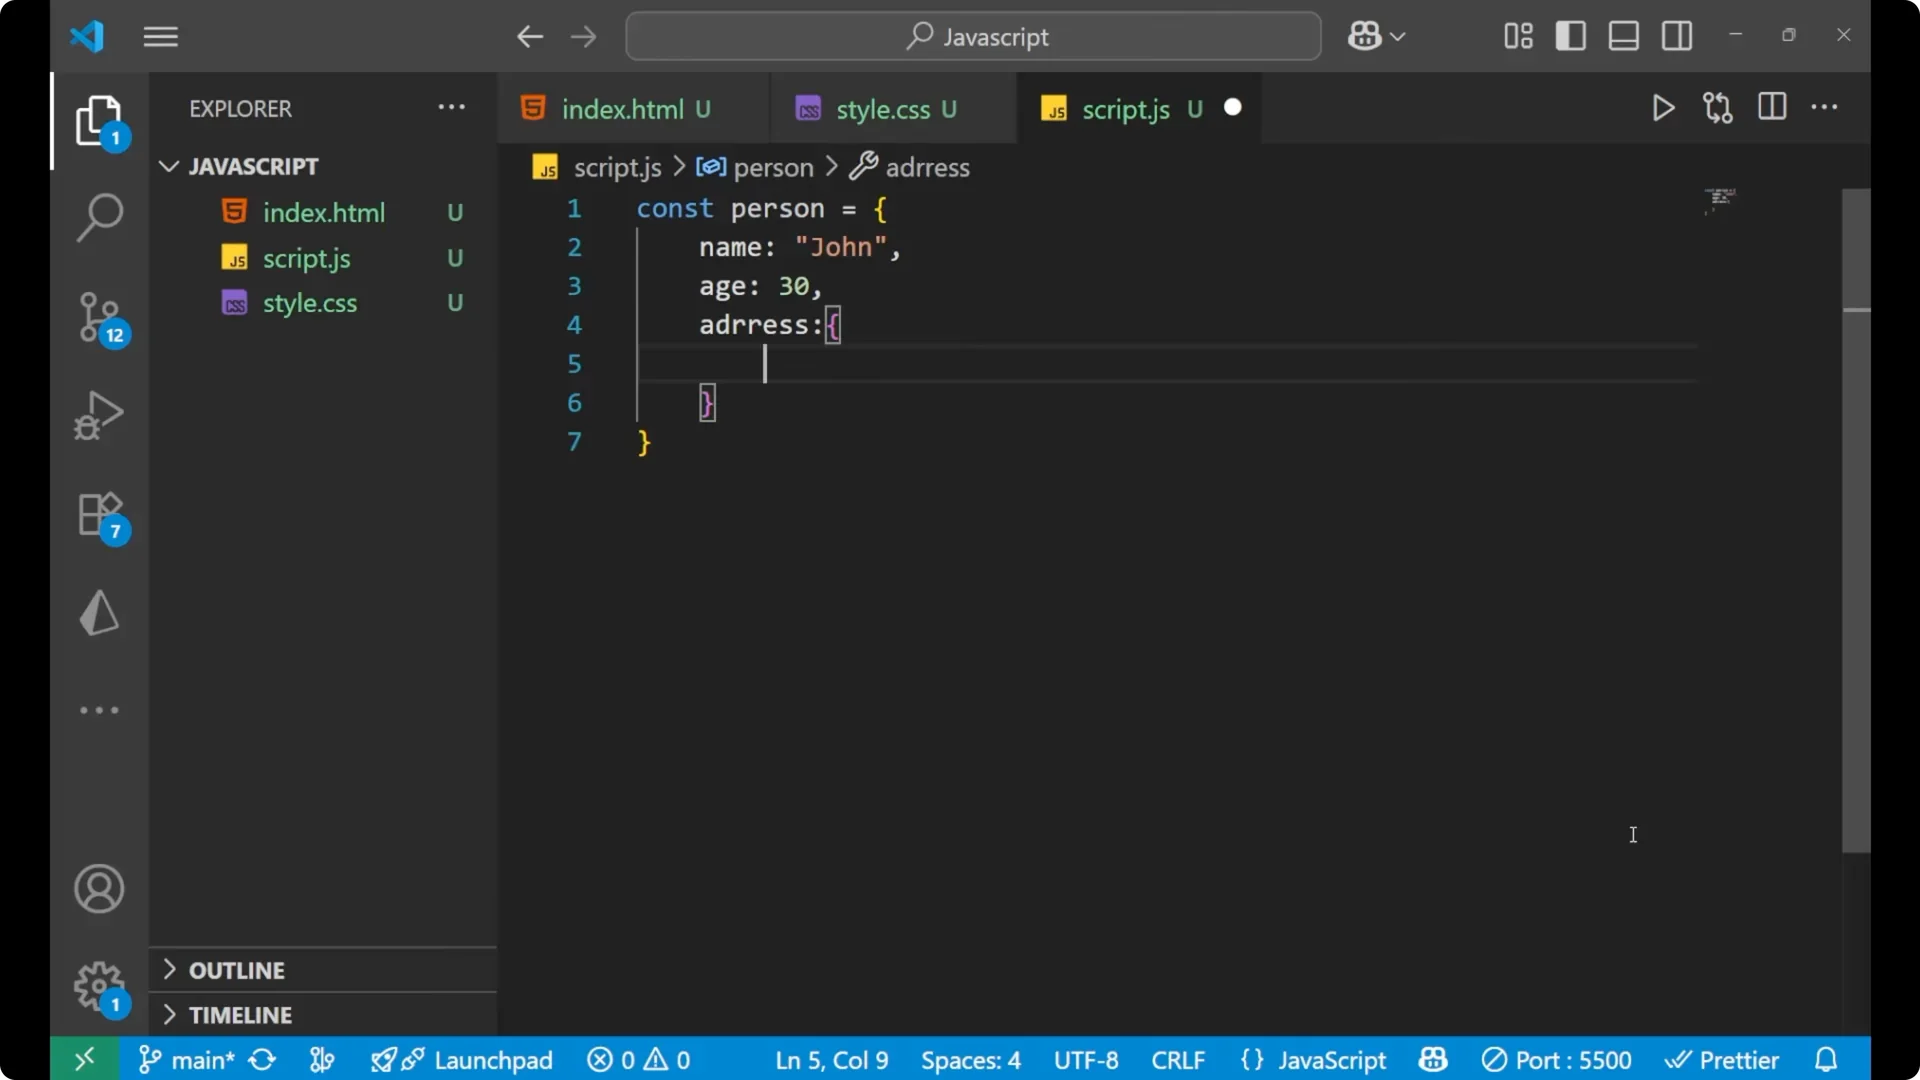Toggle the secondary side bar visibility

[x=1676, y=35]
